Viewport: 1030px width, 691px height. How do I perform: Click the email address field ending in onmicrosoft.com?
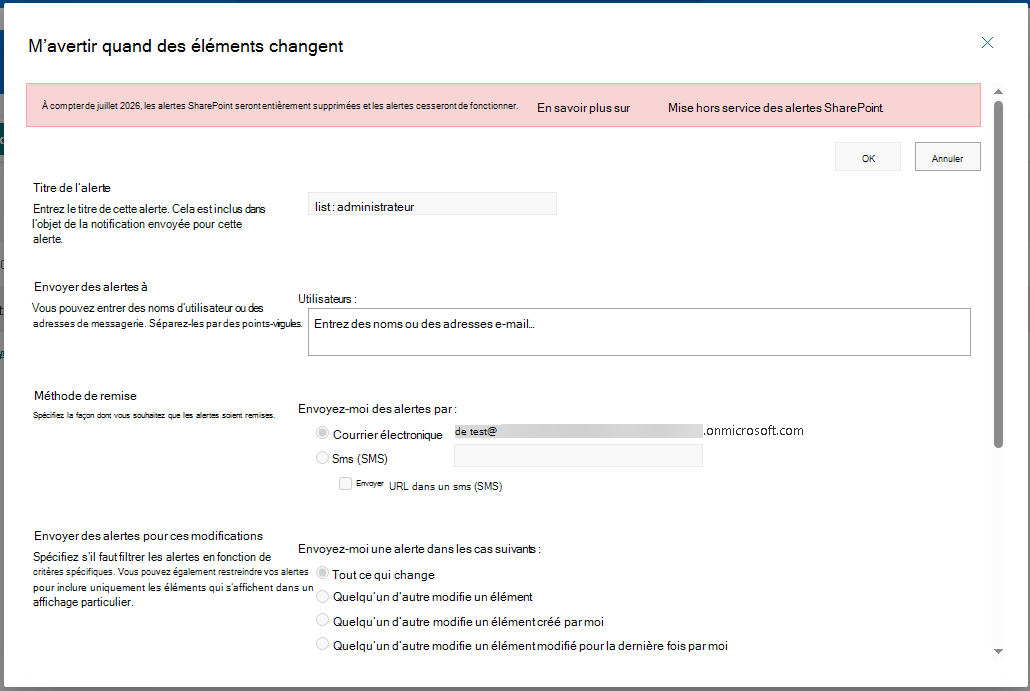point(629,431)
